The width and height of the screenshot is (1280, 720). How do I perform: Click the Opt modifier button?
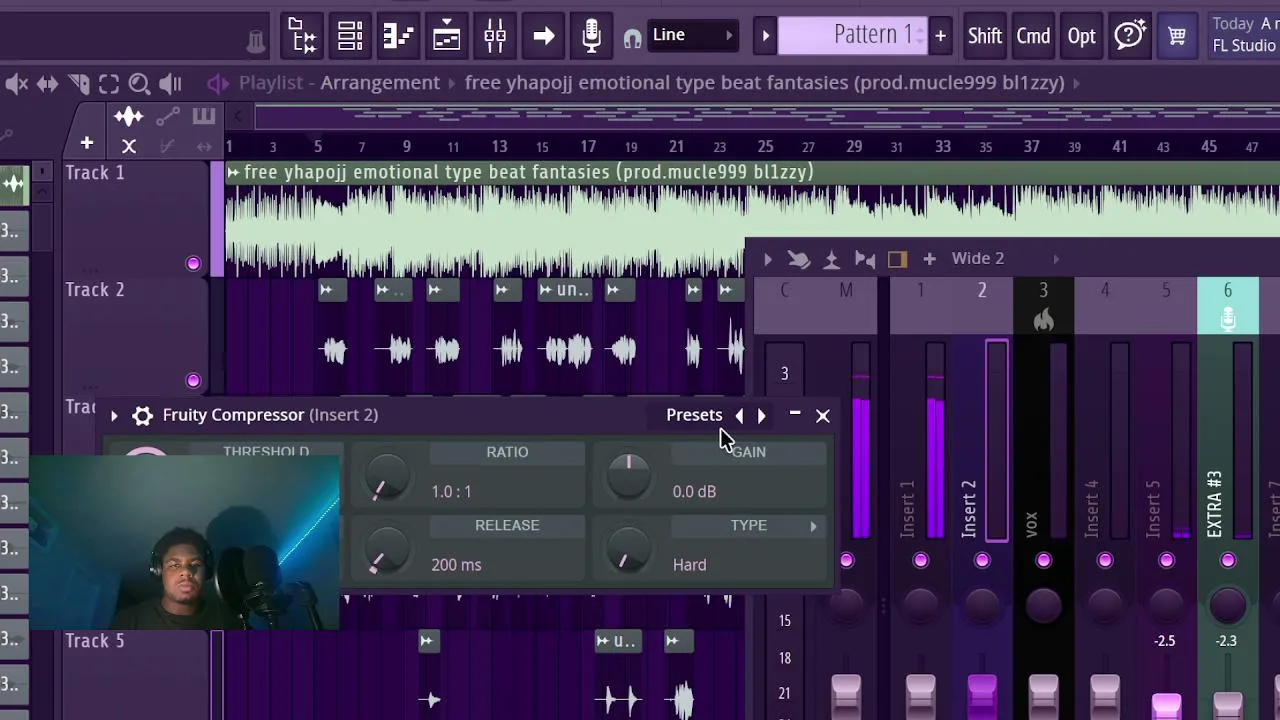1082,36
